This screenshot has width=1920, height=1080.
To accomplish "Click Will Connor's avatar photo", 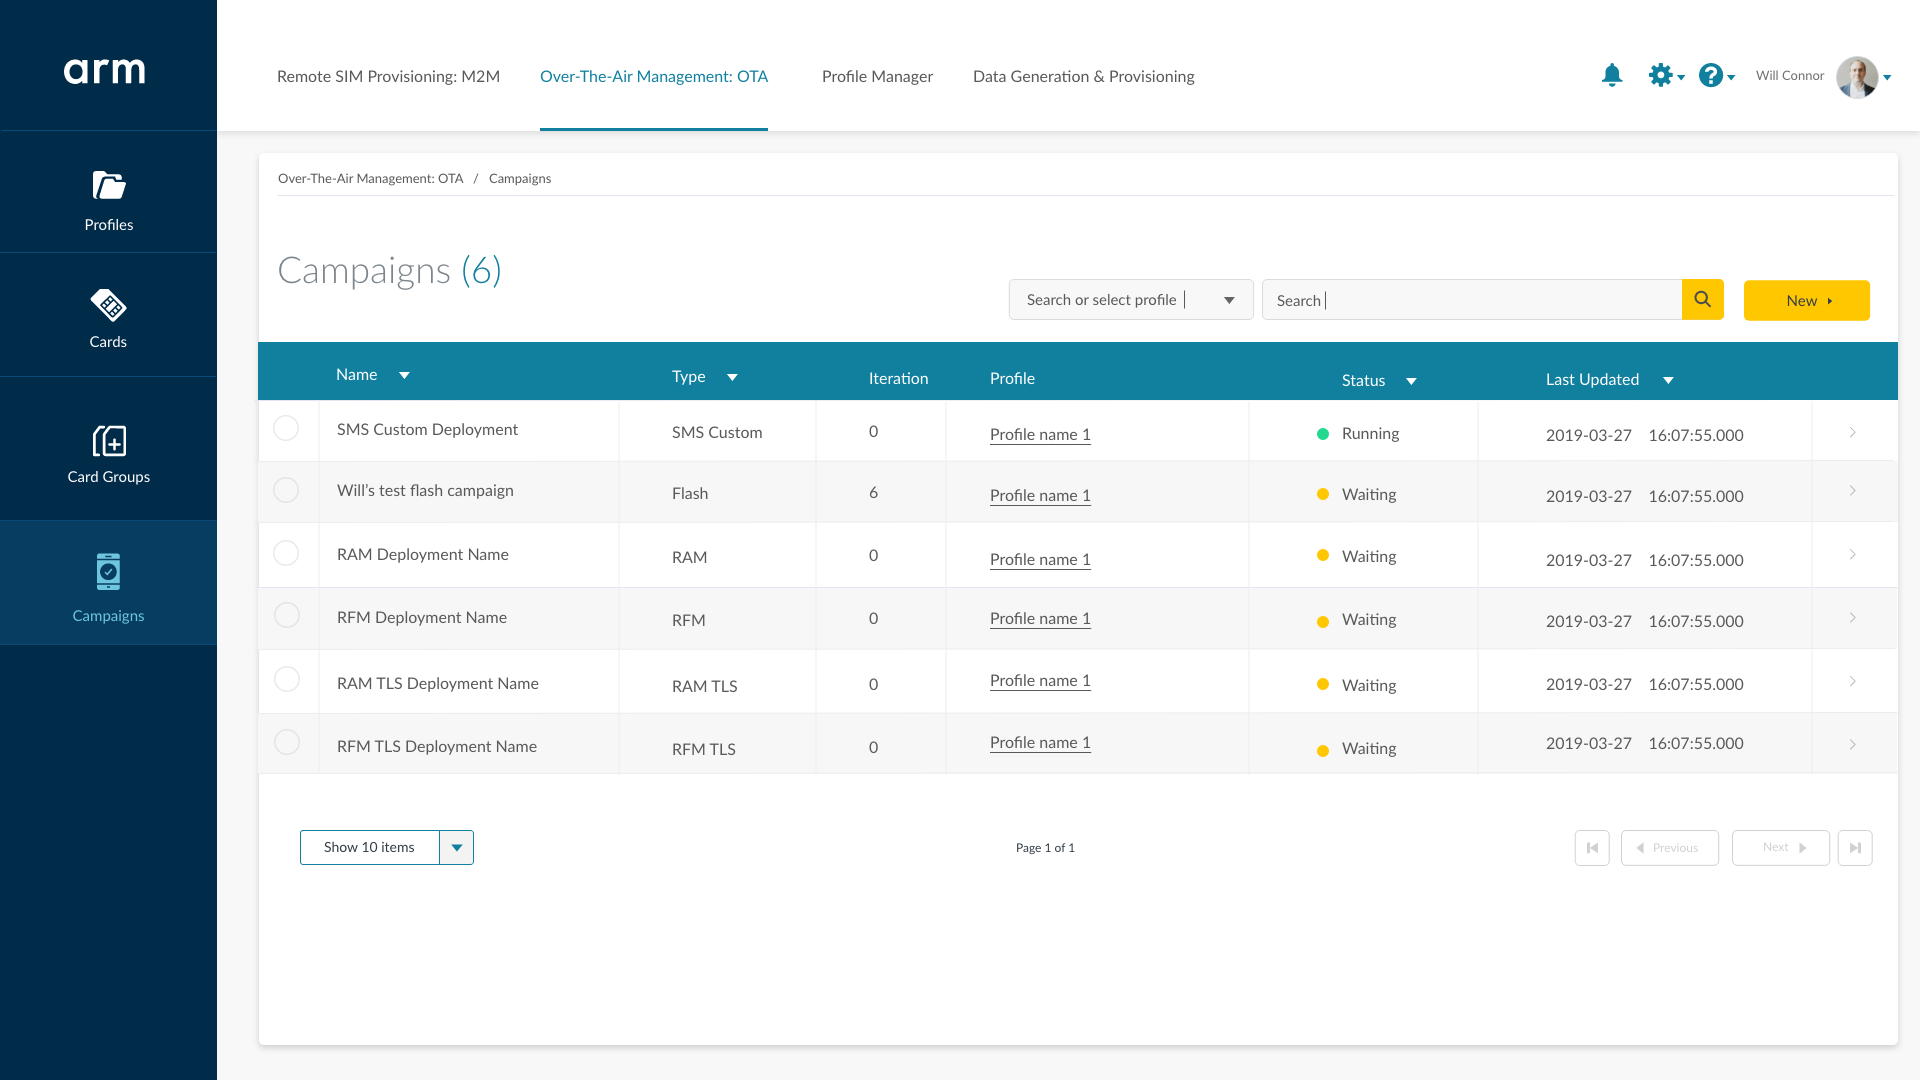I will tap(1857, 77).
